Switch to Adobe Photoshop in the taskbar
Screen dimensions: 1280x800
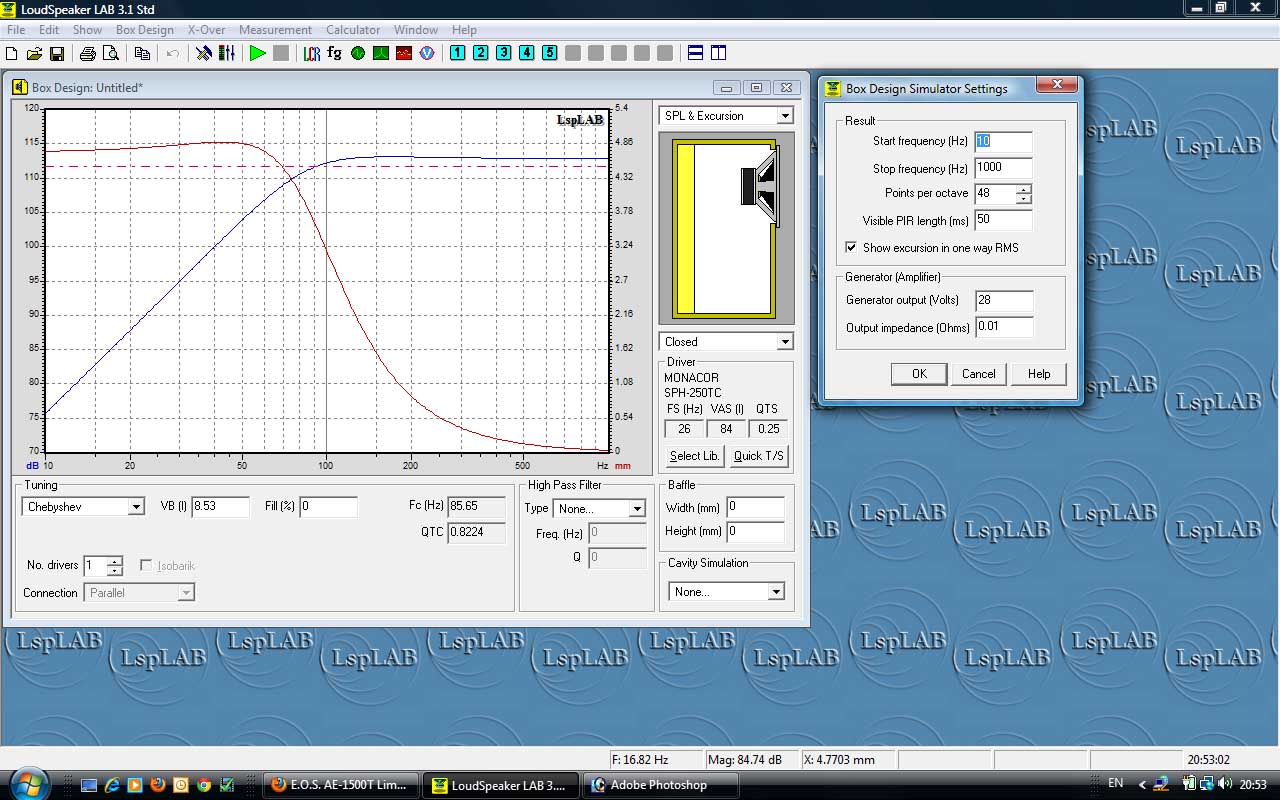(659, 785)
